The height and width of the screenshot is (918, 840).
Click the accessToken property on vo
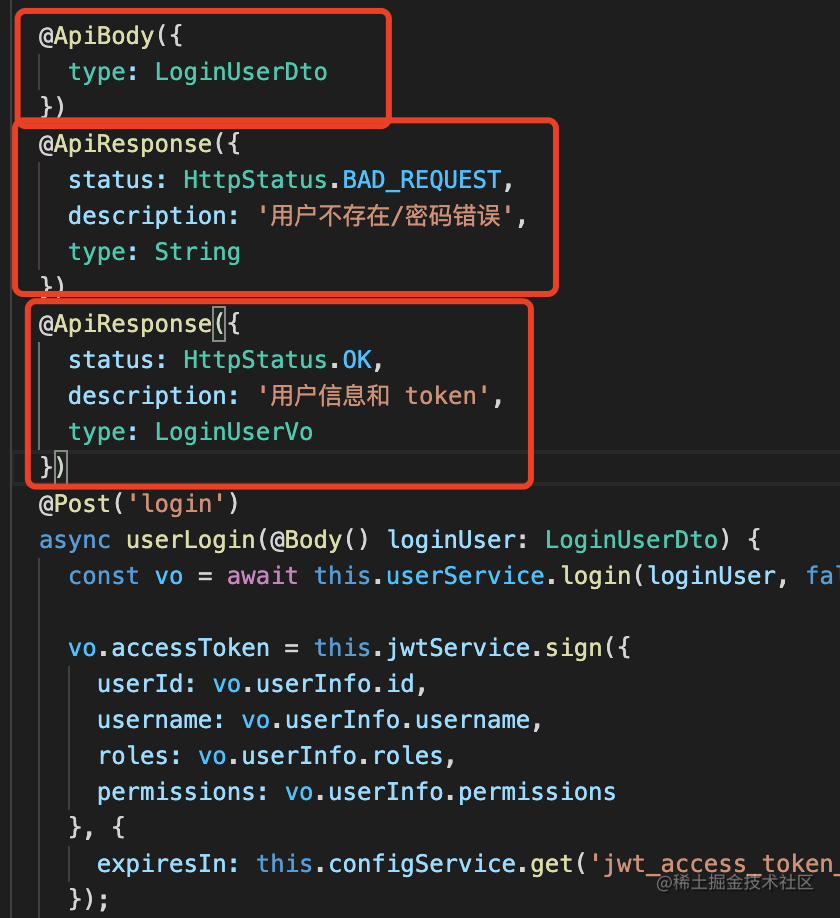click(x=190, y=648)
